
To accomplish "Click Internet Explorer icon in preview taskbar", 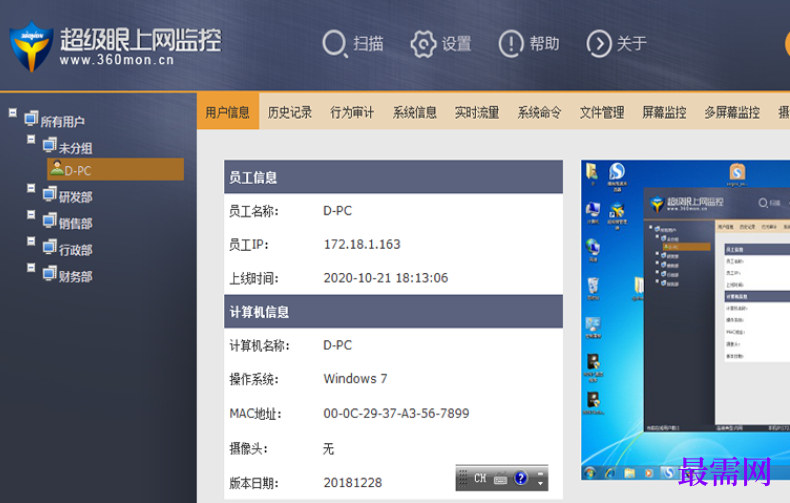I will 610,473.
